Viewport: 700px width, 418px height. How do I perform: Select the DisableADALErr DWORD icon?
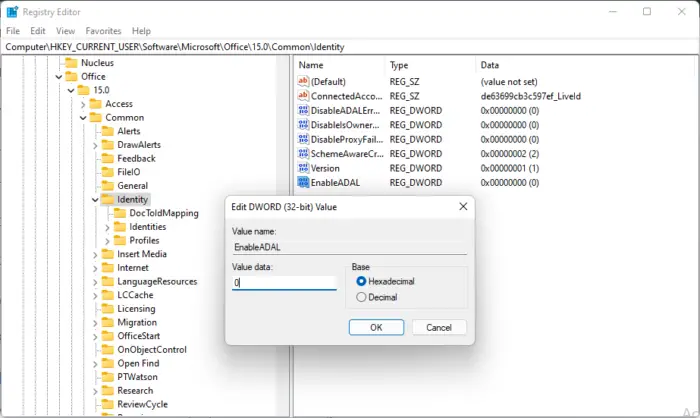(303, 110)
